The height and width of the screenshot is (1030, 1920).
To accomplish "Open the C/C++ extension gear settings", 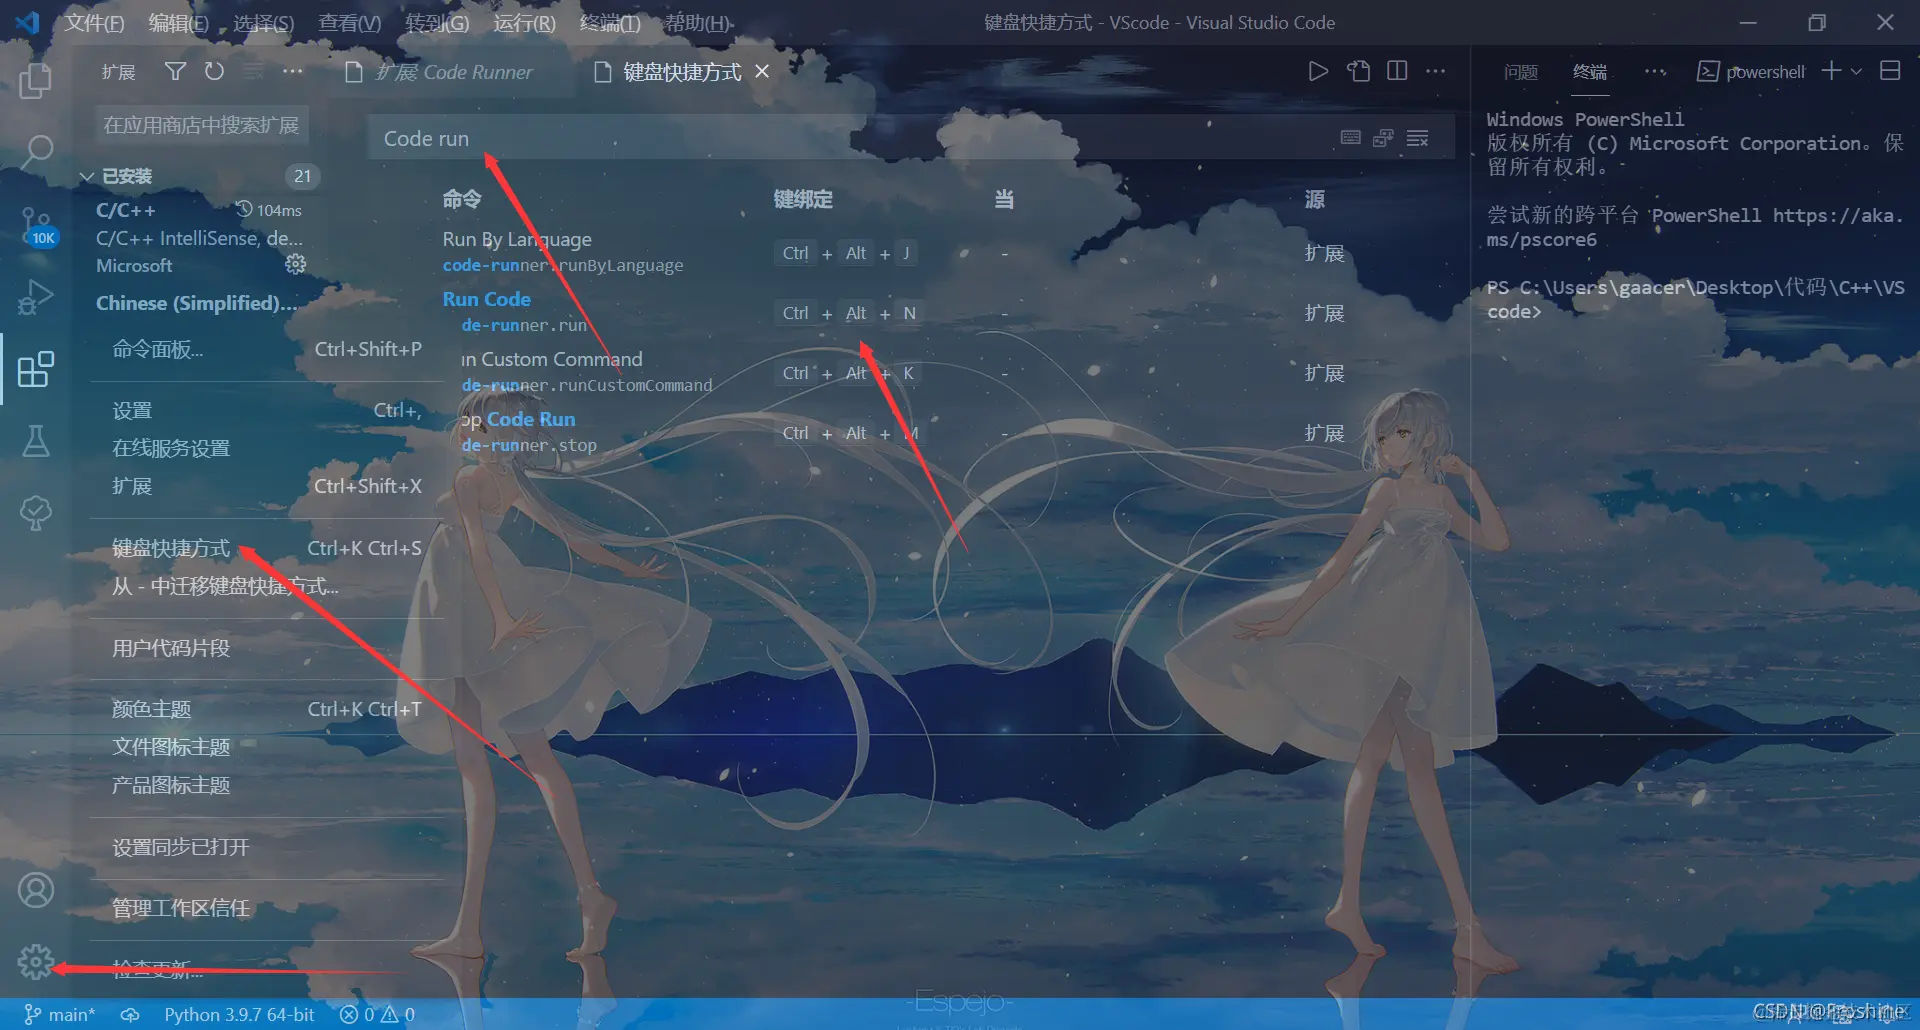I will 295,264.
